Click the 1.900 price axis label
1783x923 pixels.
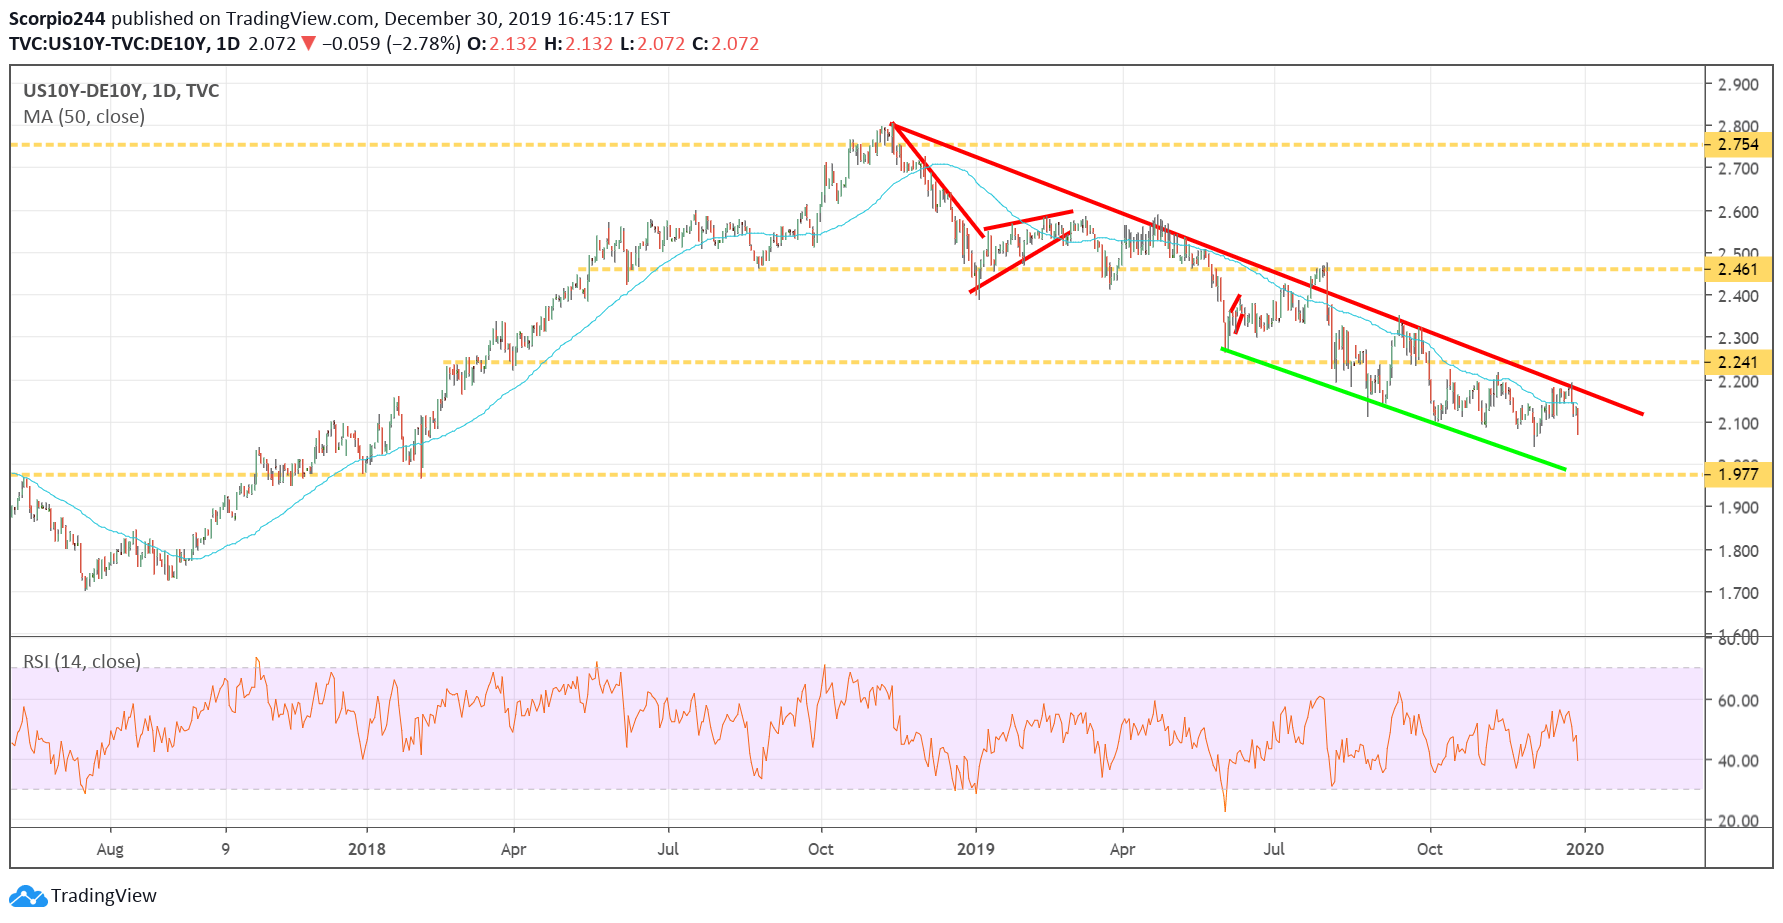tap(1738, 508)
